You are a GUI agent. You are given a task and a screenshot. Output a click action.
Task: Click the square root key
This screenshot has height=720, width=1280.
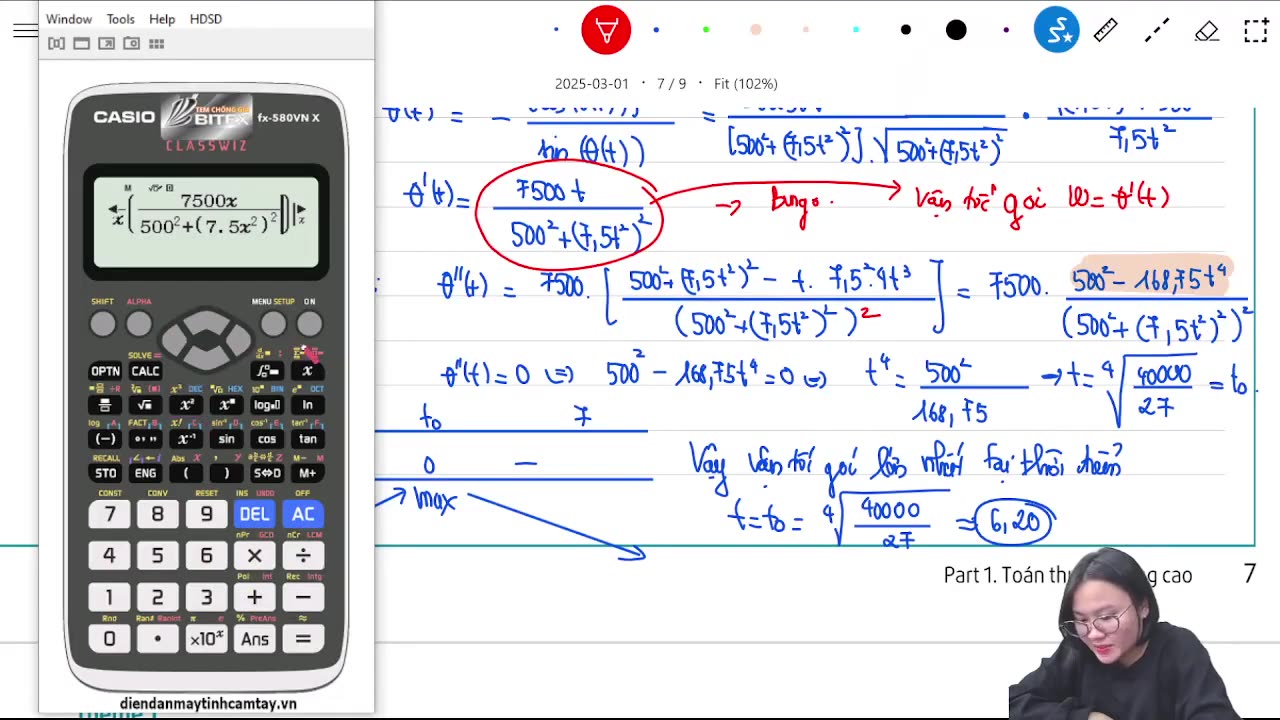click(145, 405)
